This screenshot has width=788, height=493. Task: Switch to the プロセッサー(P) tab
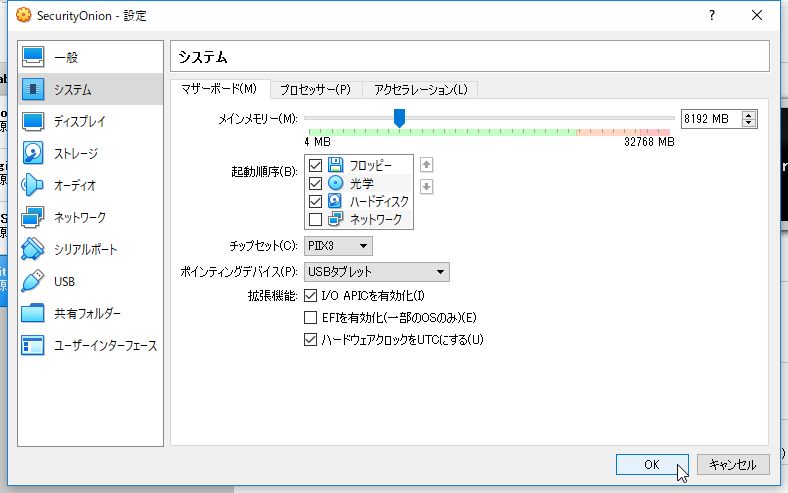[x=315, y=89]
